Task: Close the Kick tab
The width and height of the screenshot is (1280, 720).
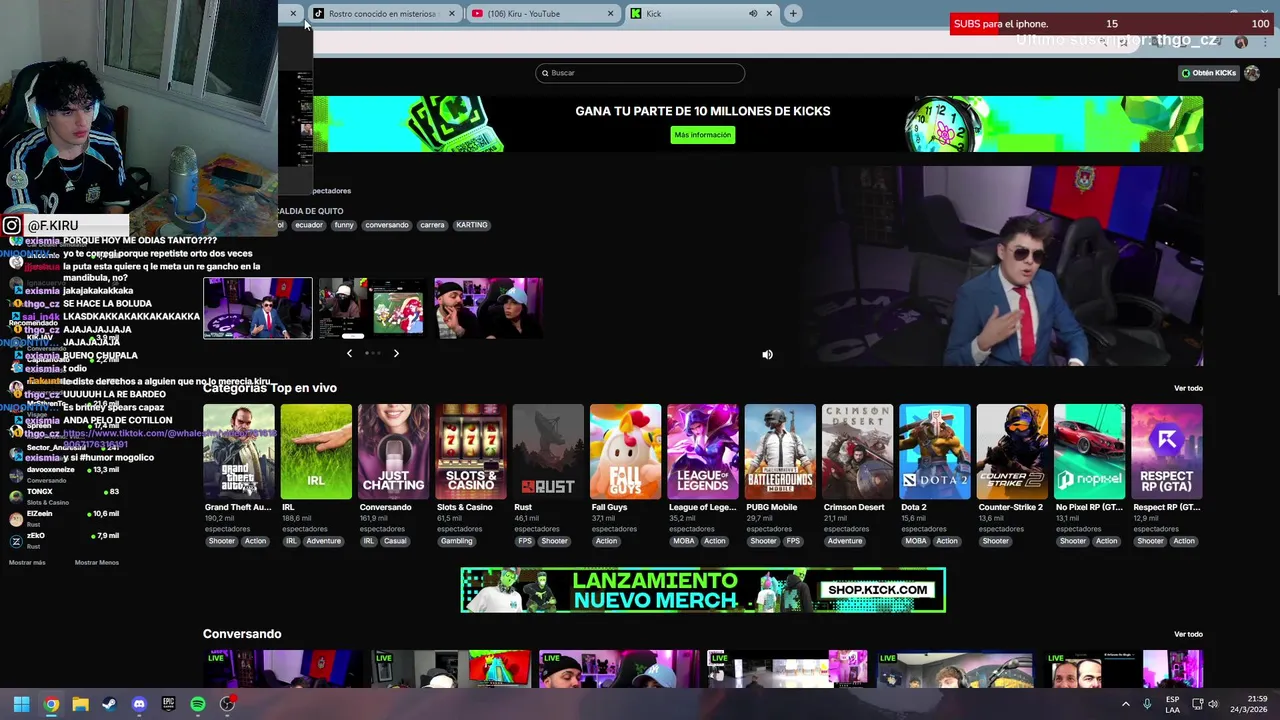Action: [769, 14]
